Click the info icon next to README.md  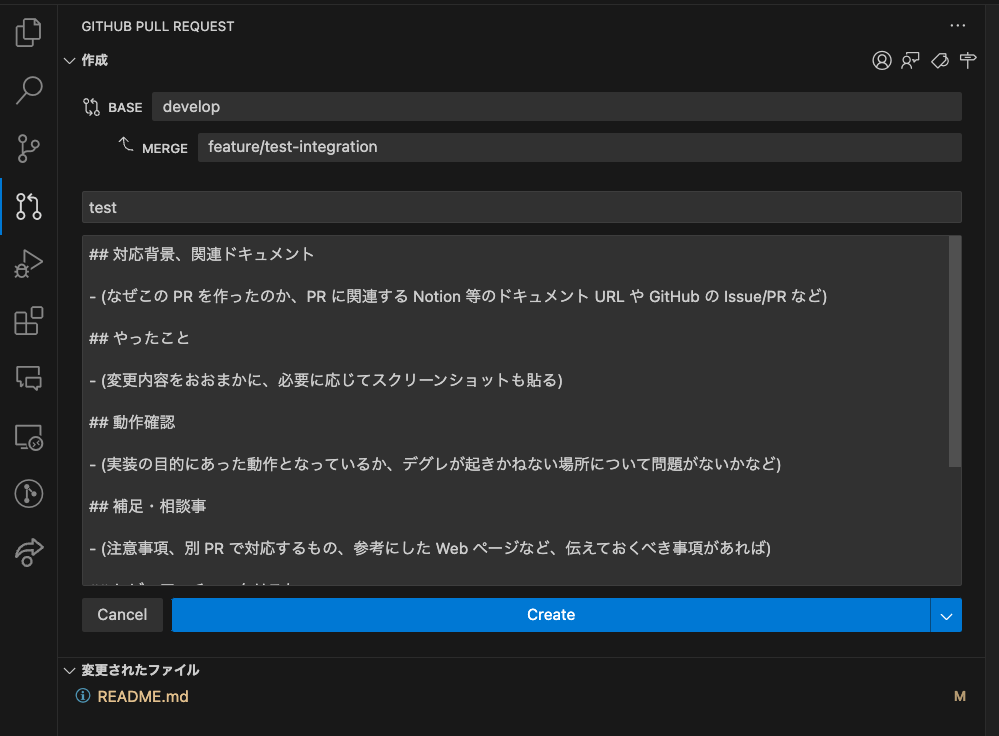[x=83, y=695]
